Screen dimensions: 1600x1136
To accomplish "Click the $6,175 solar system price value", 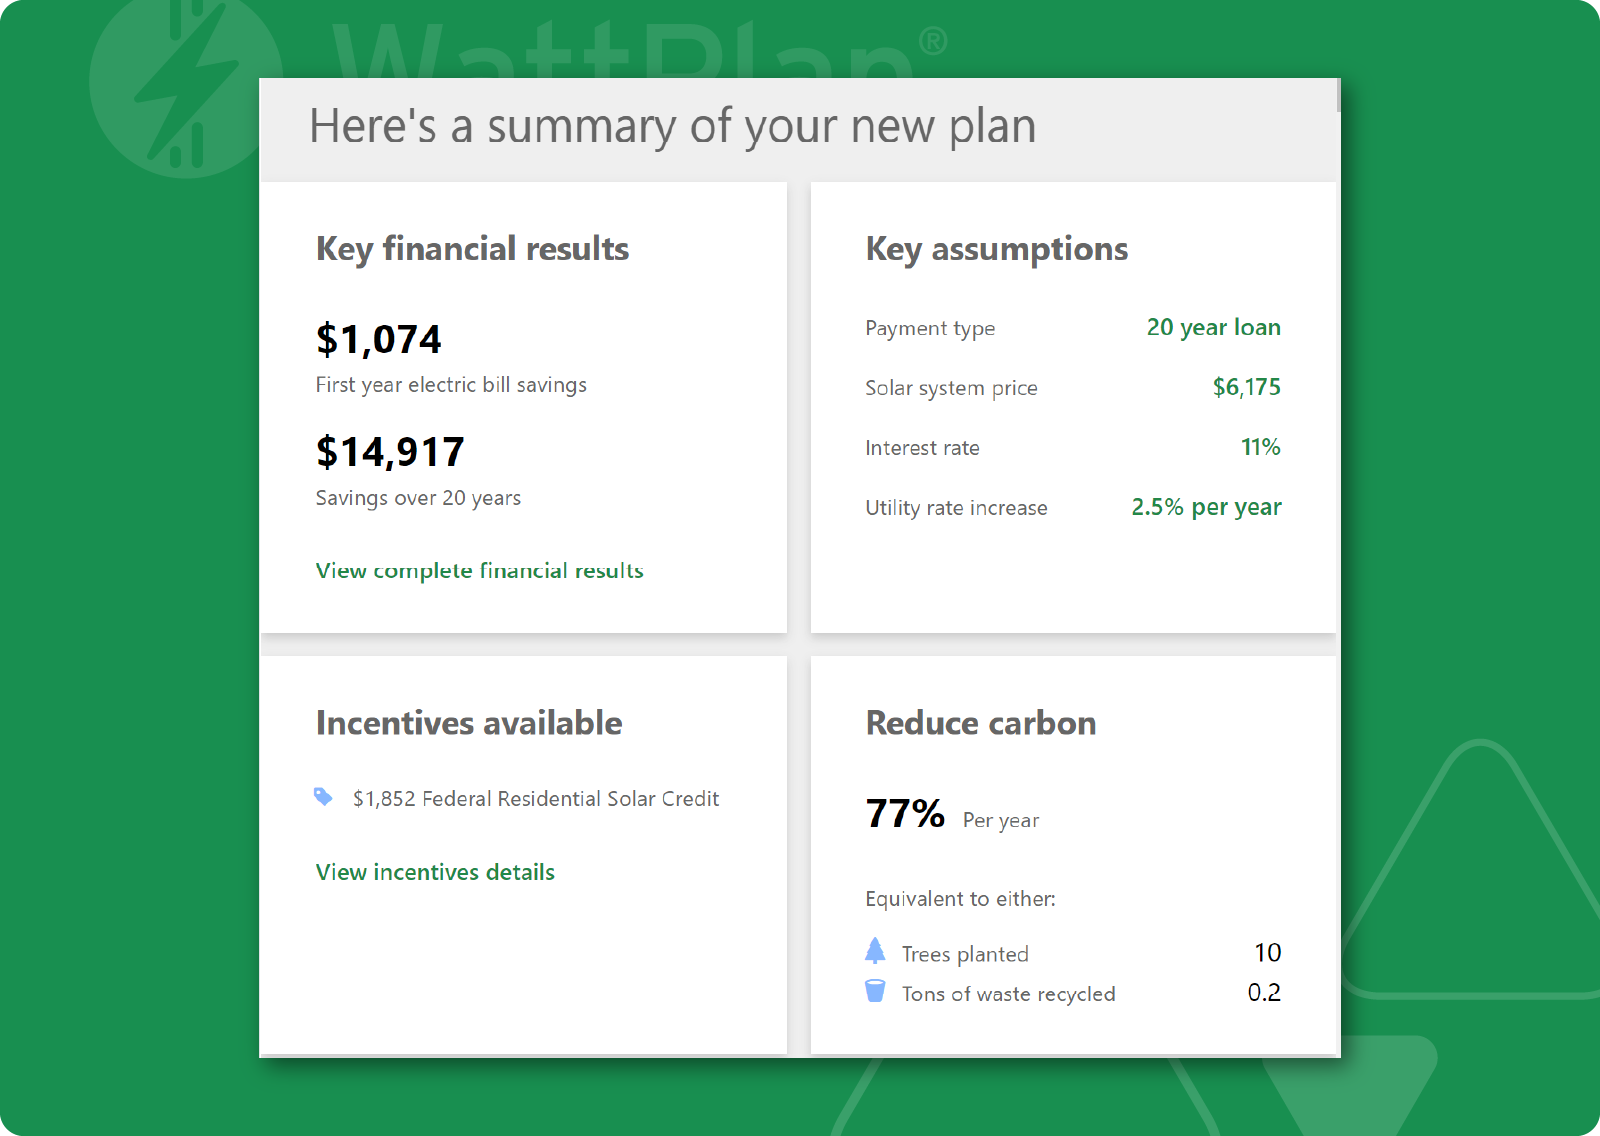I will (x=1246, y=387).
